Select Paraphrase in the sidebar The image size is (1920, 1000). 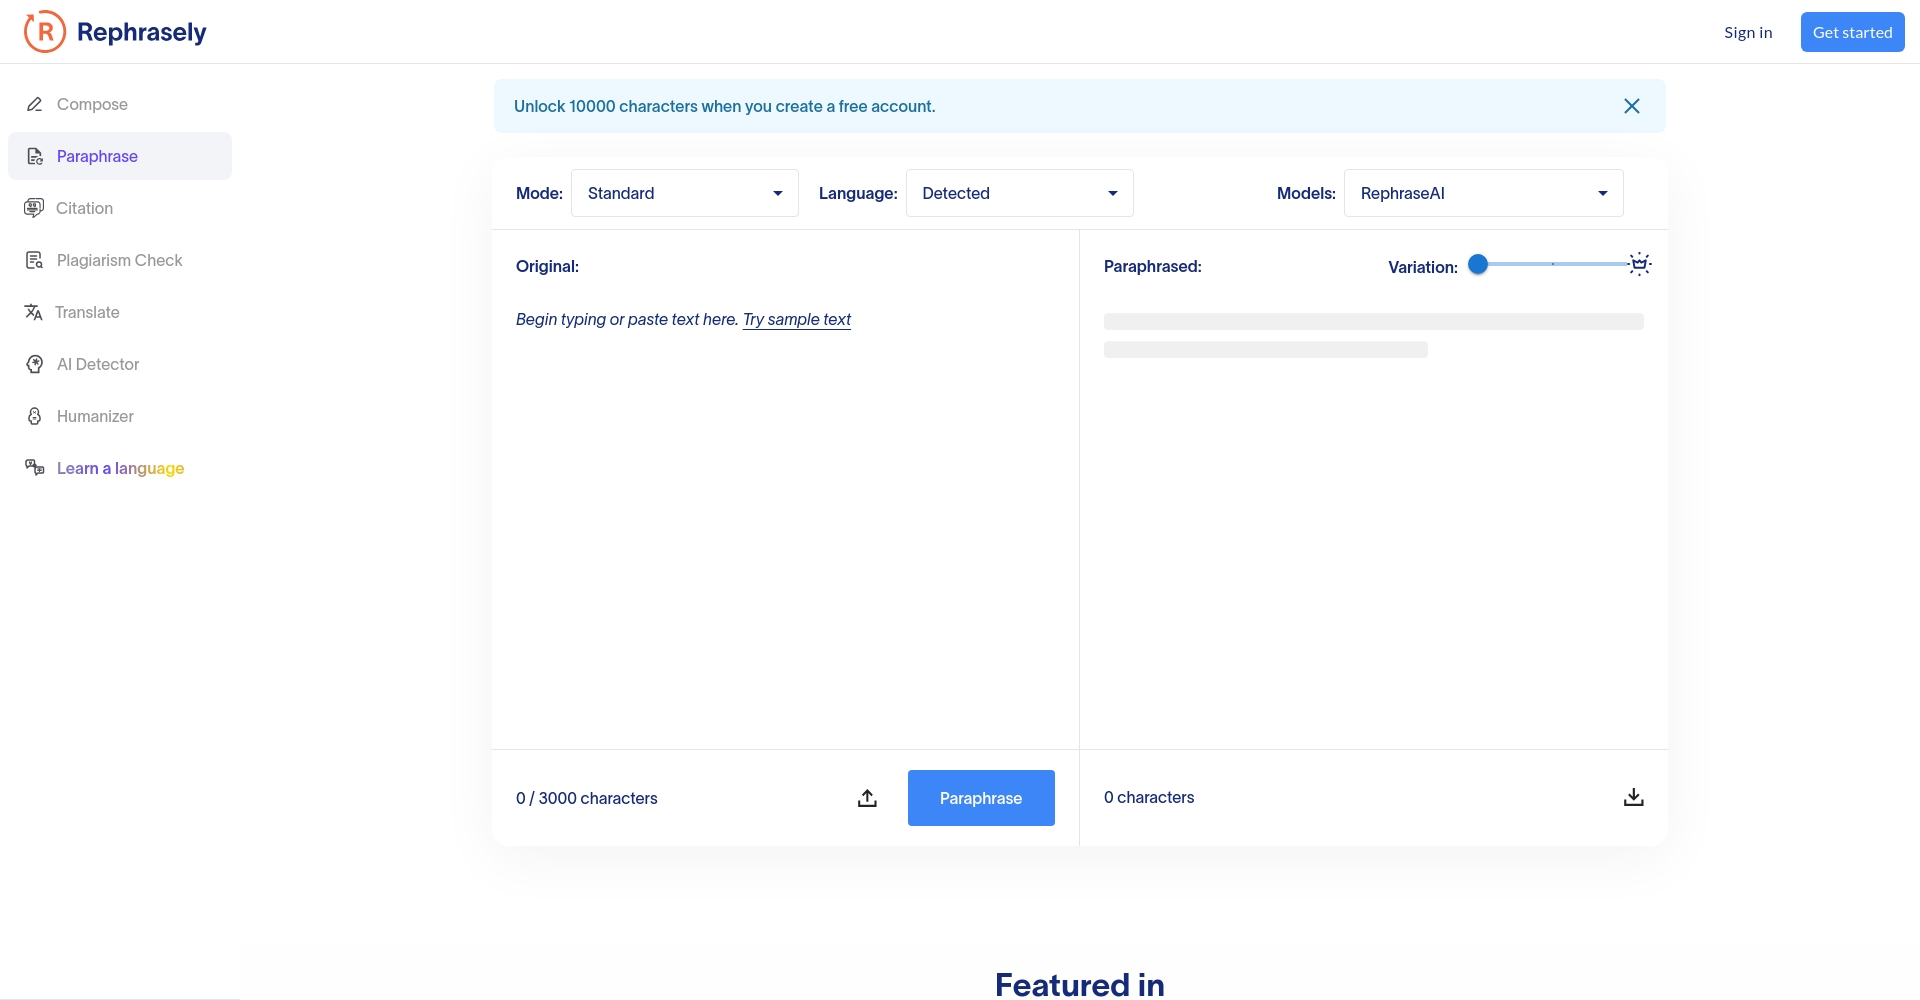point(97,156)
